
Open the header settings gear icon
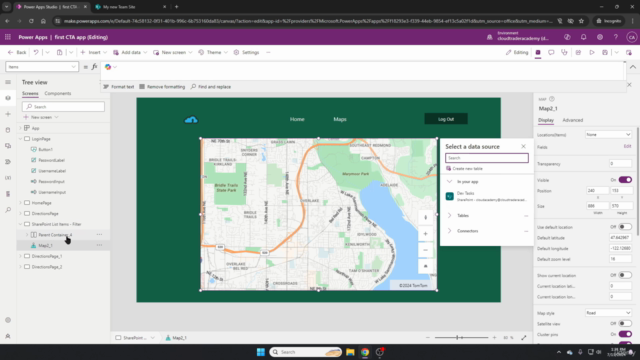pyautogui.click(x=600, y=37)
